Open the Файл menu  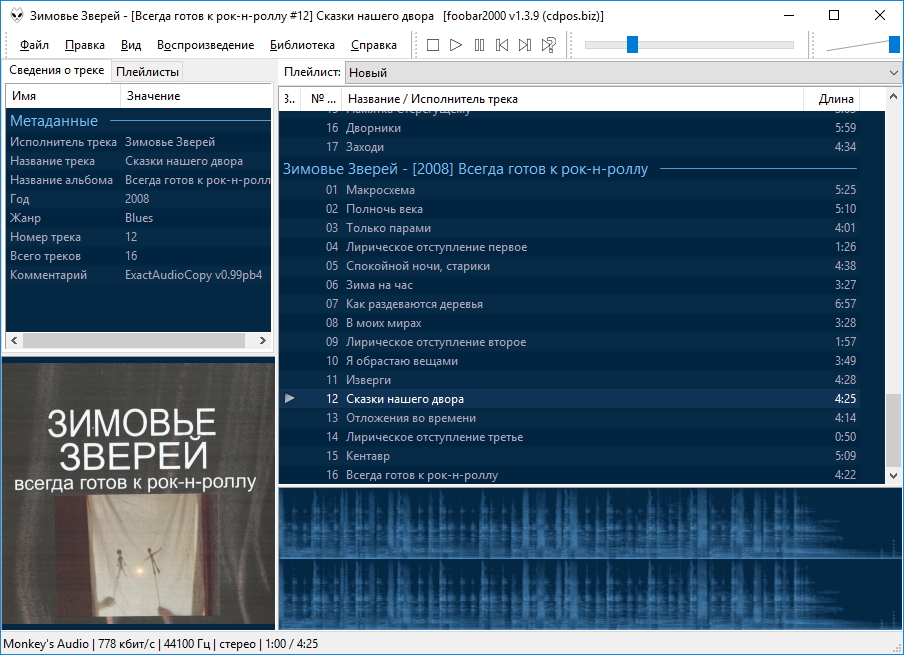tap(34, 45)
